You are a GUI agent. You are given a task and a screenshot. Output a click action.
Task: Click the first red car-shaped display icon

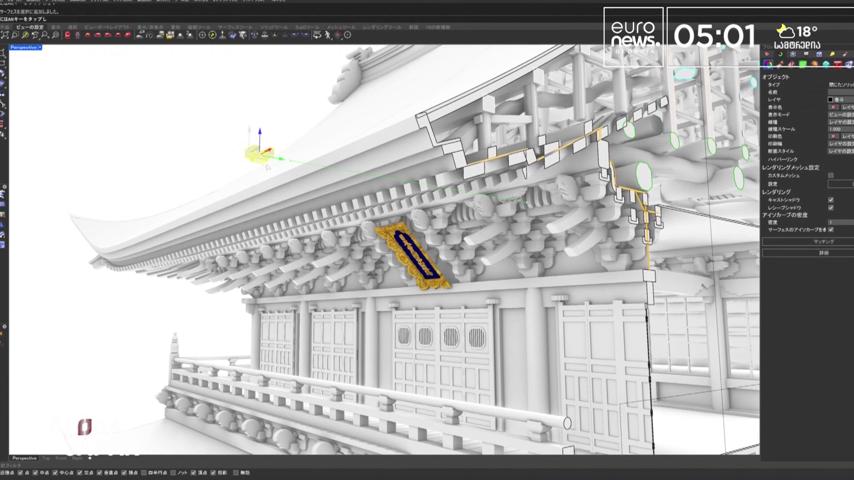pyautogui.click(x=88, y=35)
